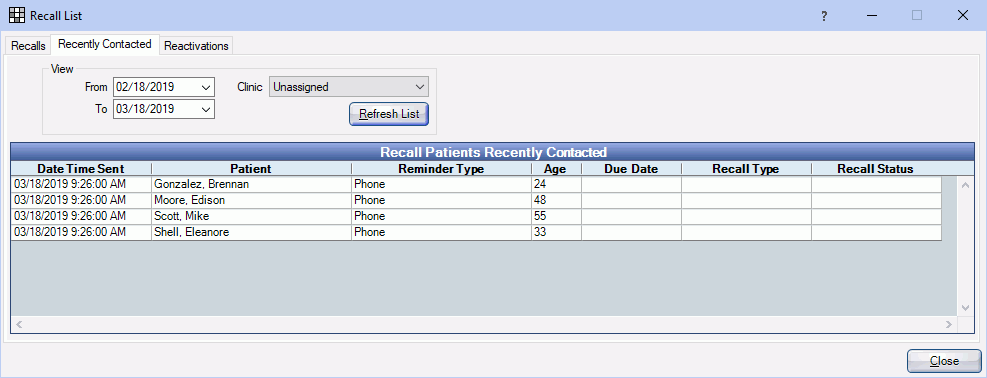The width and height of the screenshot is (987, 378).
Task: Click the date sent cell for Gonzalez, Brennan
Action: (x=81, y=184)
